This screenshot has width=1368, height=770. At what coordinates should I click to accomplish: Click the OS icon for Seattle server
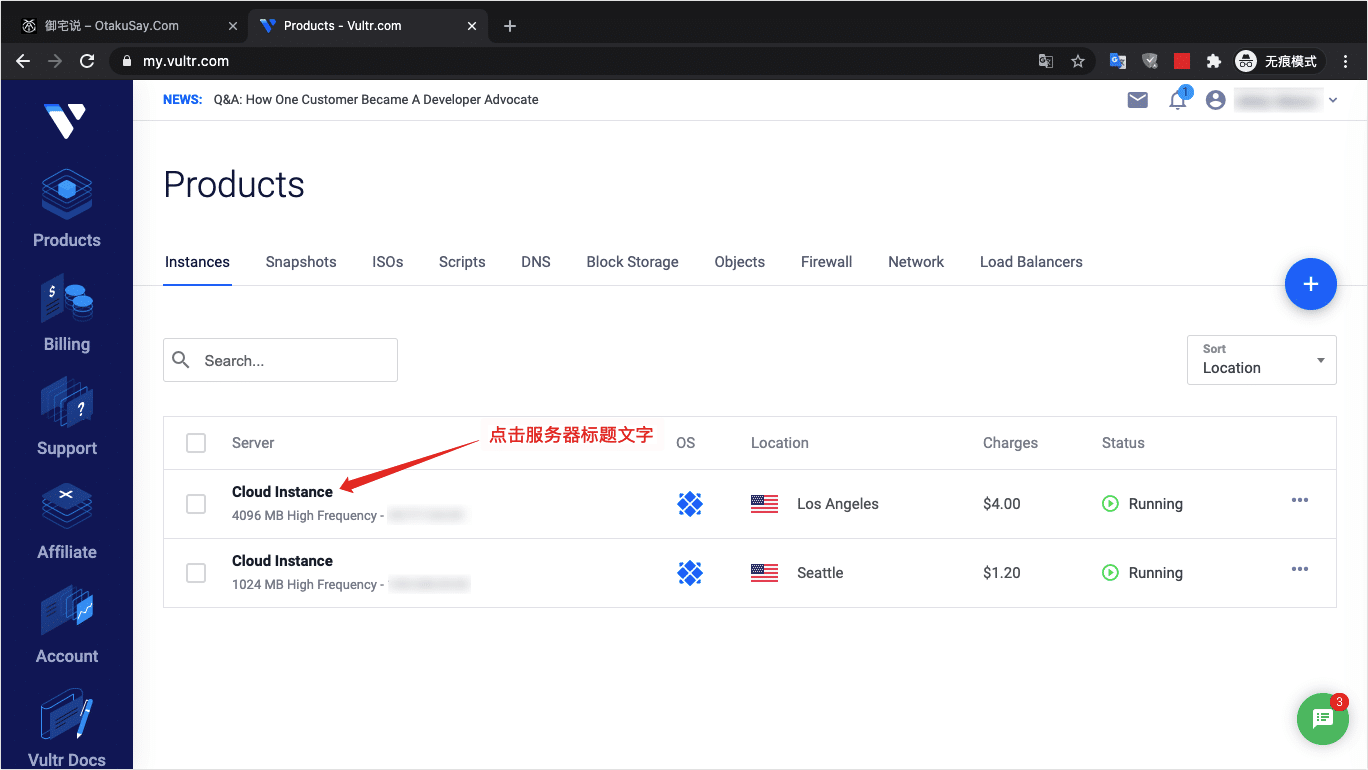pyautogui.click(x=690, y=573)
